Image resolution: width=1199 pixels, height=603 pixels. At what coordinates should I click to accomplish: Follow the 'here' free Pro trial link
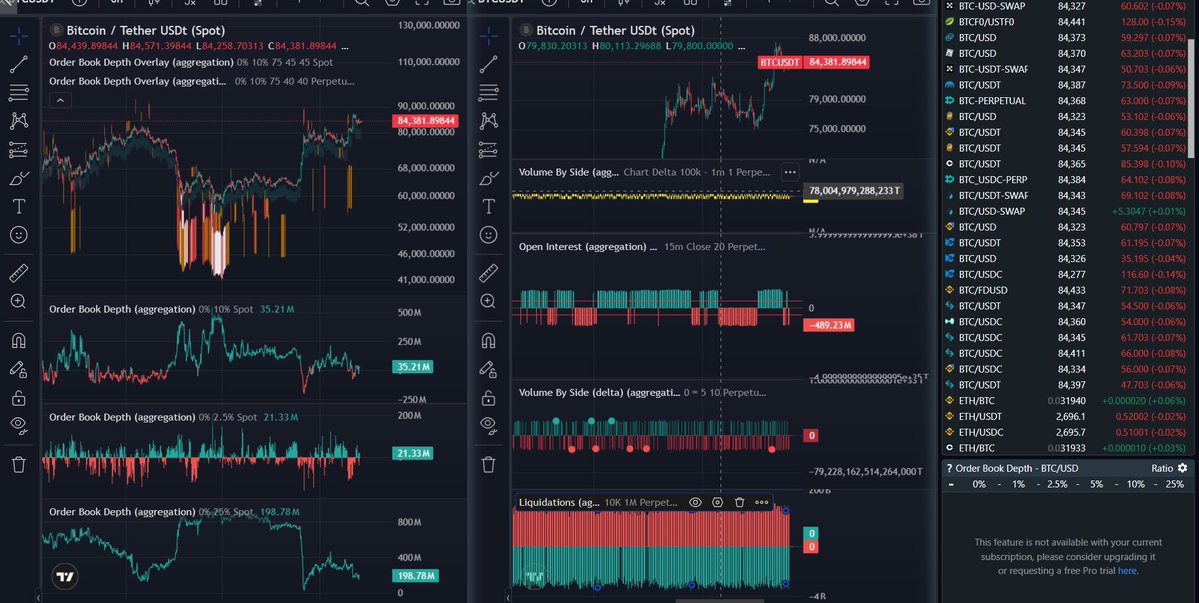(1127, 571)
